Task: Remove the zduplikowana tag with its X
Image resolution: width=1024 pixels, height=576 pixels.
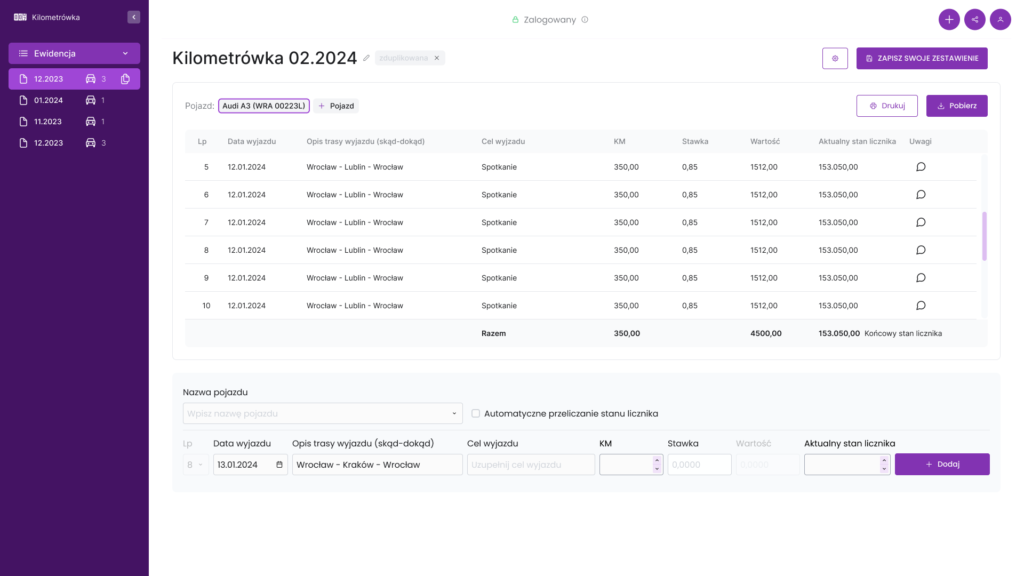Action: coord(436,58)
